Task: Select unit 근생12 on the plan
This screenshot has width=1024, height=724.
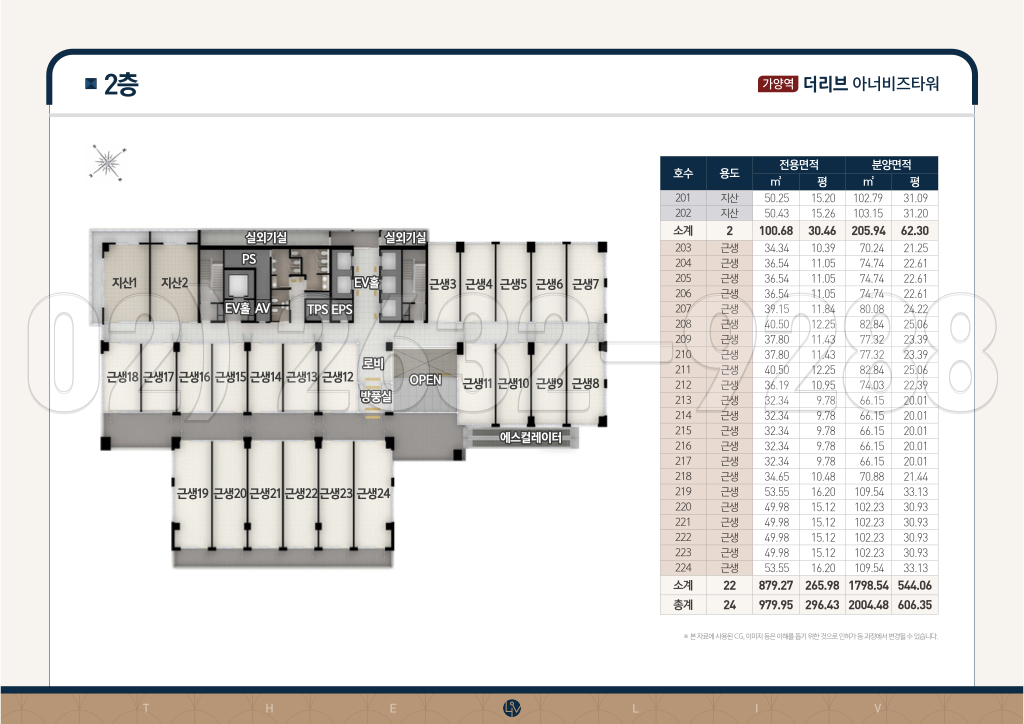Action: click(338, 377)
